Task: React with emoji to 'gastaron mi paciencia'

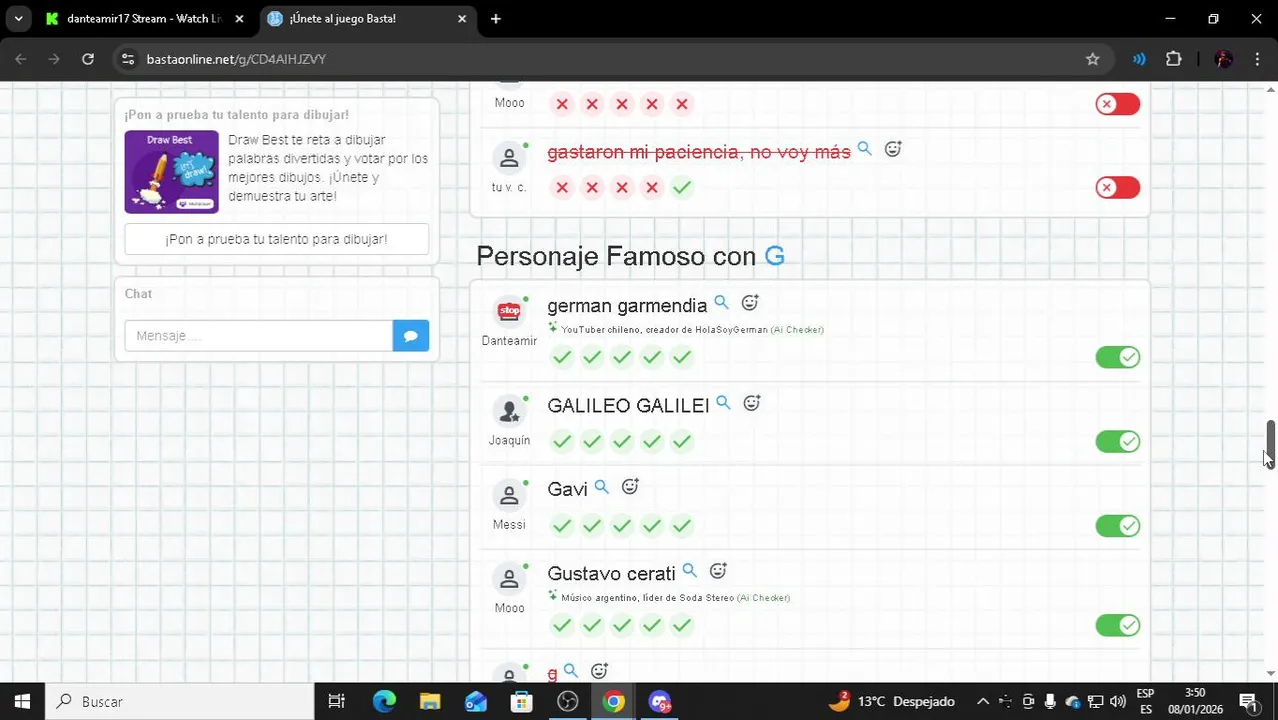Action: [893, 149]
